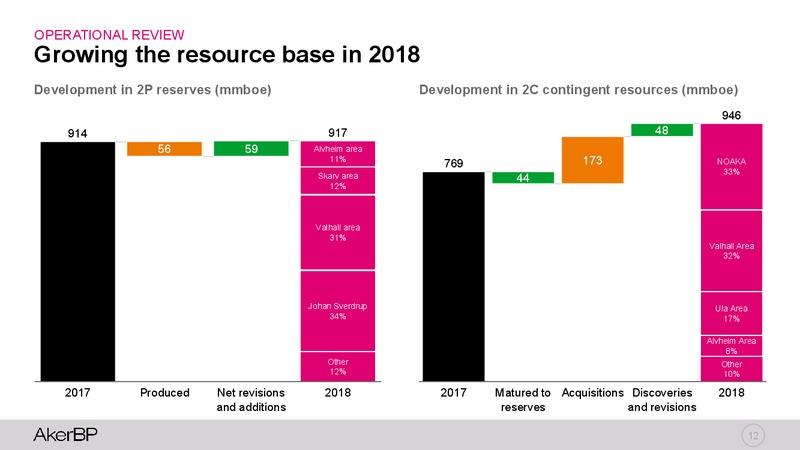Image resolution: width=800 pixels, height=450 pixels.
Task: Click the '2017' axis label in 2C chart
Action: (454, 393)
